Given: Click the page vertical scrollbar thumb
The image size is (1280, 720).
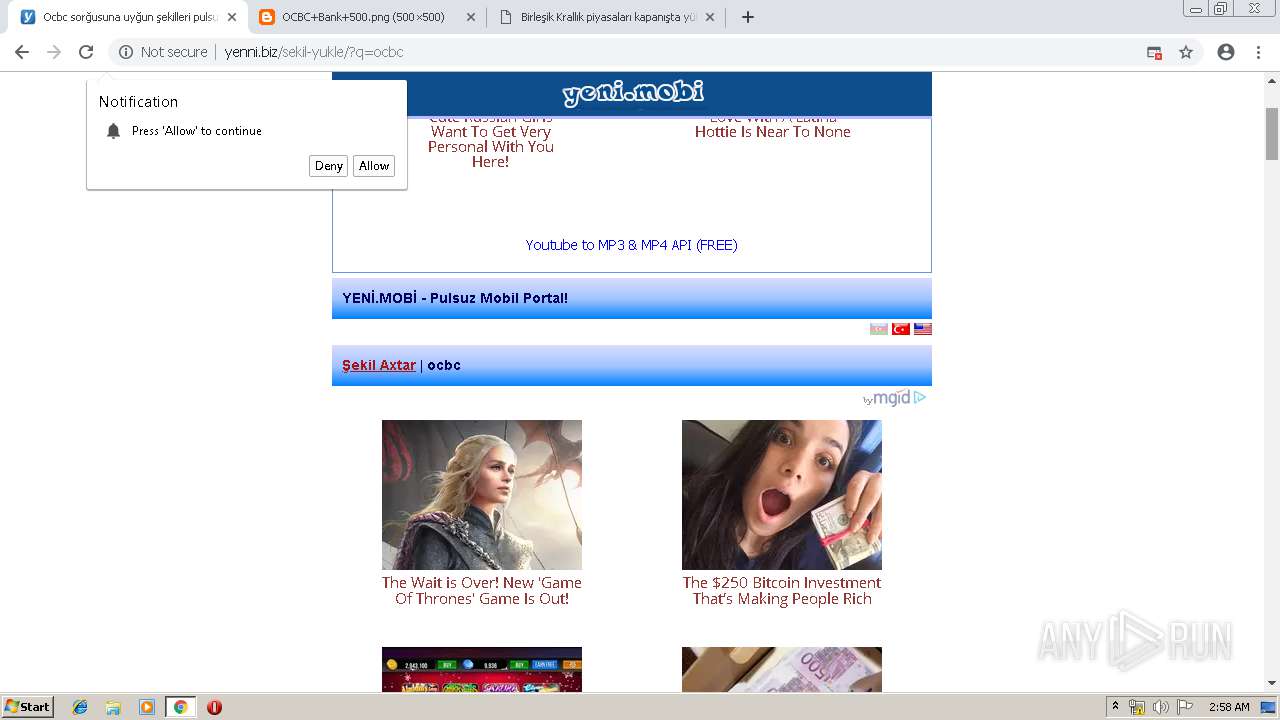Looking at the screenshot, I should click(1272, 133).
